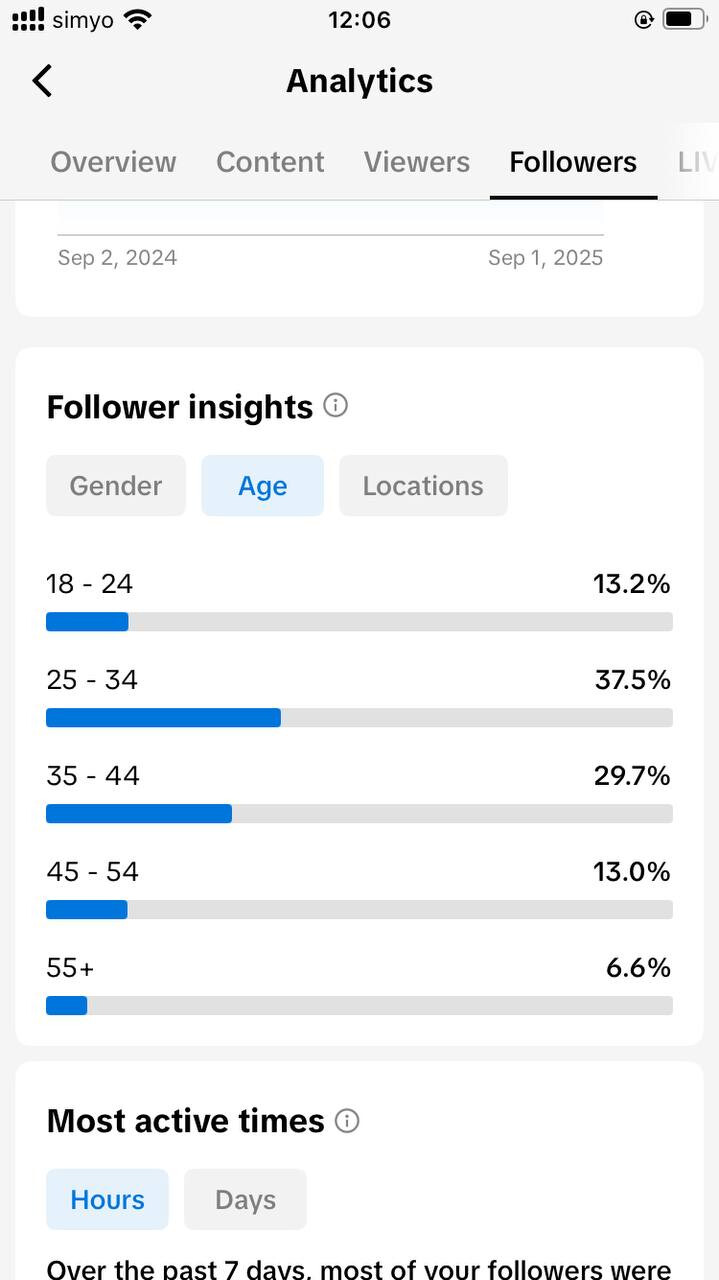
Task: Switch to the Content tab
Action: tap(270, 162)
